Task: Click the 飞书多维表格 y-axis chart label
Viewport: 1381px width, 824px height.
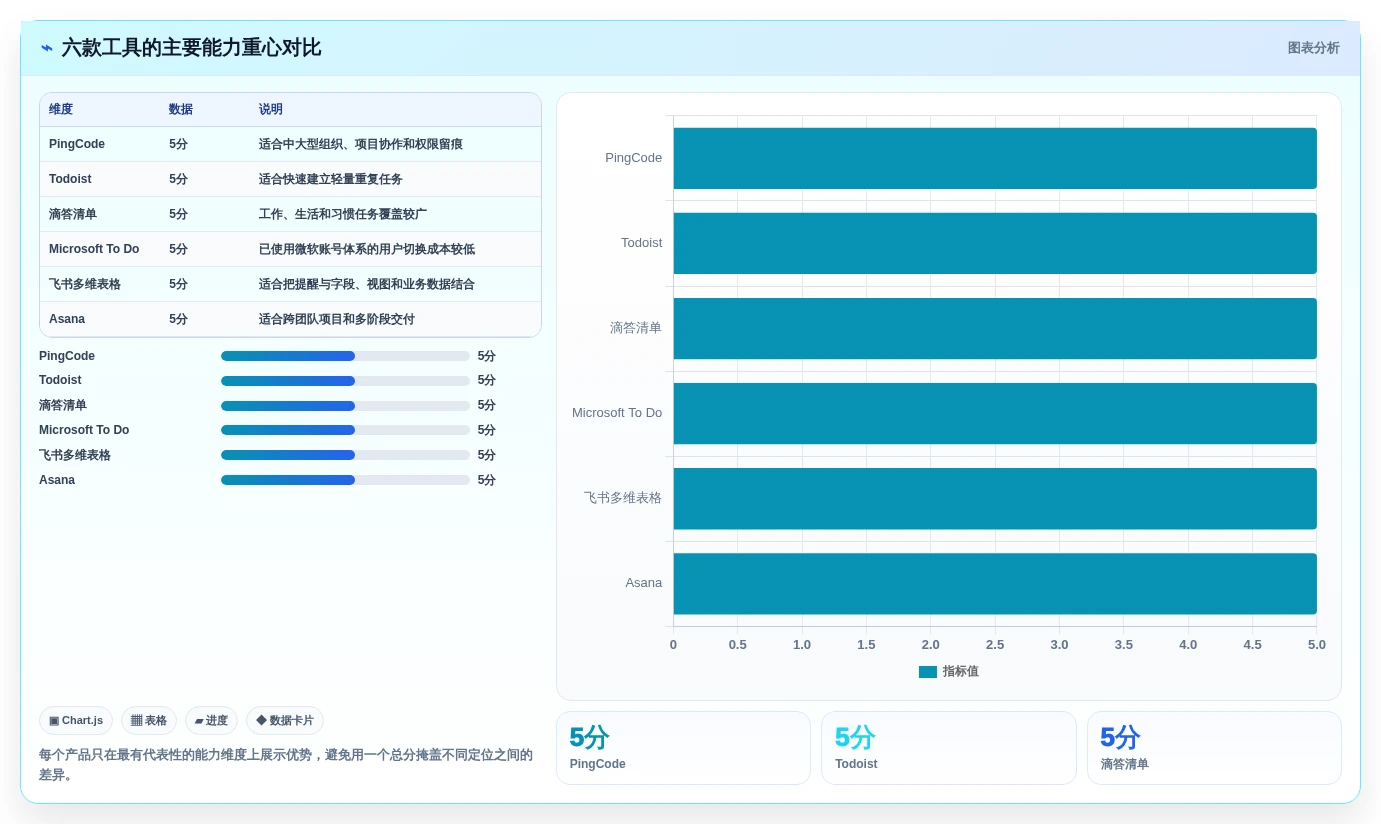Action: click(x=623, y=498)
